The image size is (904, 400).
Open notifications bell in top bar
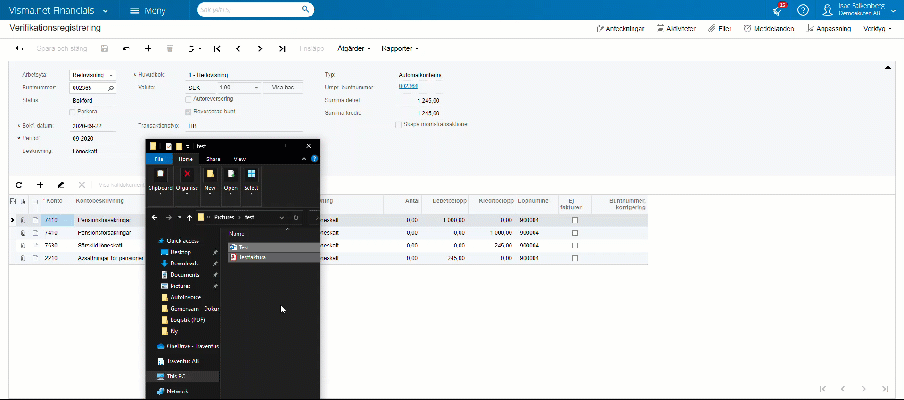tap(777, 10)
